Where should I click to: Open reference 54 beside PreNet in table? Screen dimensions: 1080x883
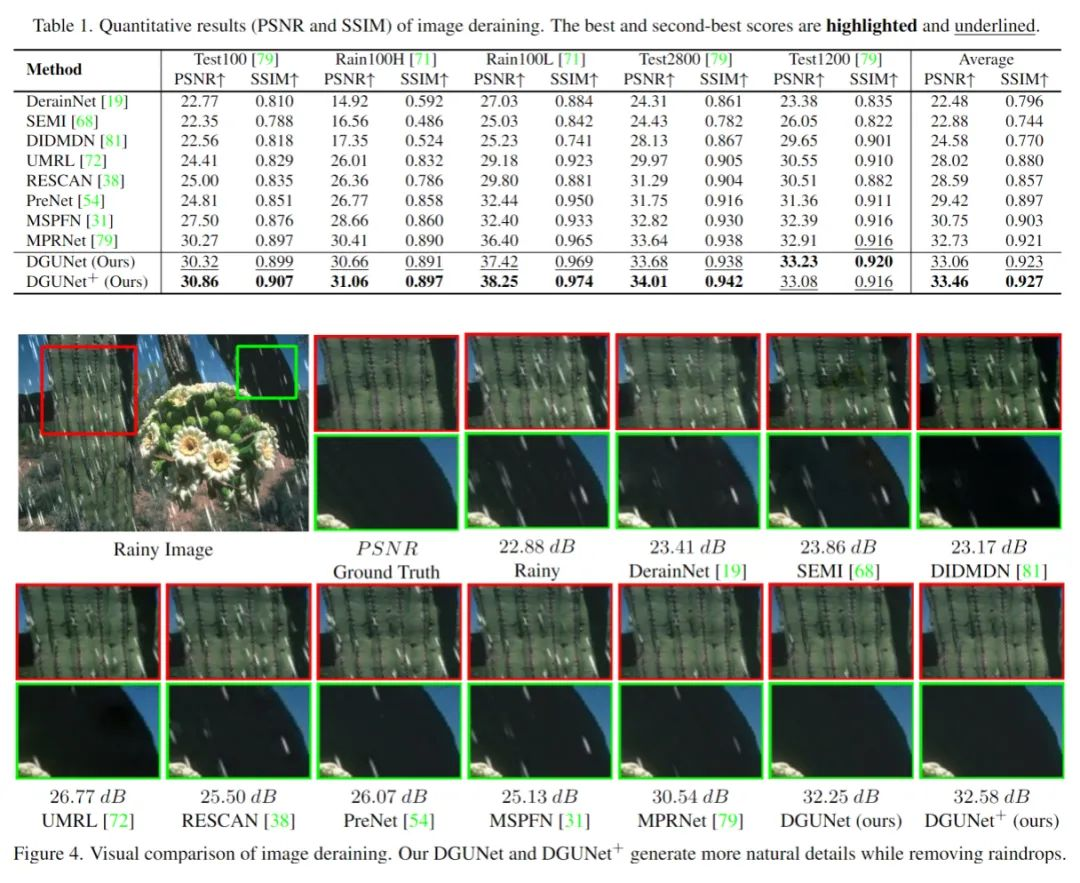[x=91, y=201]
